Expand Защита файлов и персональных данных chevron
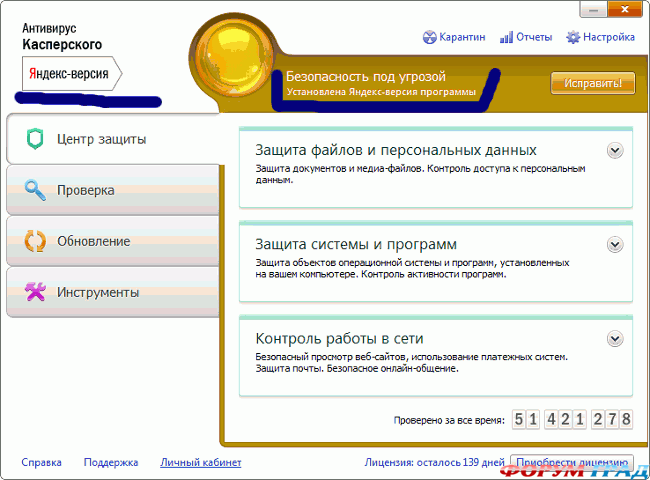The width and height of the screenshot is (650, 480). pos(615,151)
